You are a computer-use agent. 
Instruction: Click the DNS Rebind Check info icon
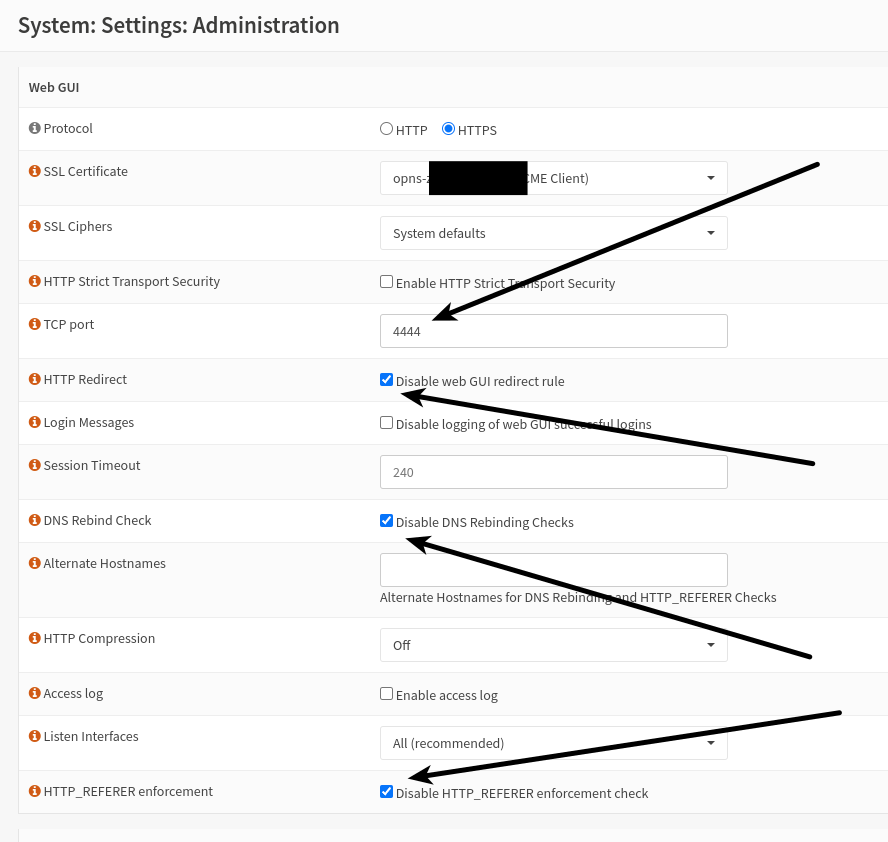35,521
